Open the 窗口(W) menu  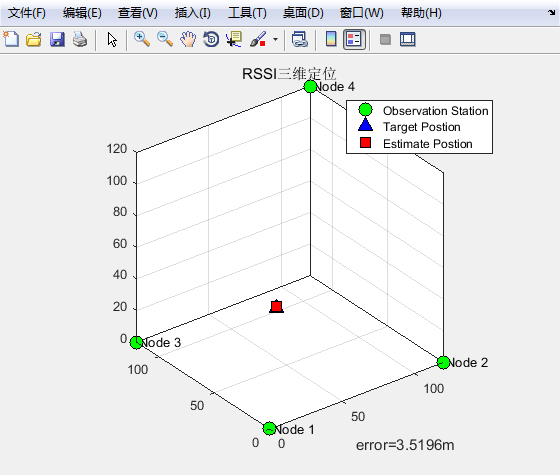(362, 13)
